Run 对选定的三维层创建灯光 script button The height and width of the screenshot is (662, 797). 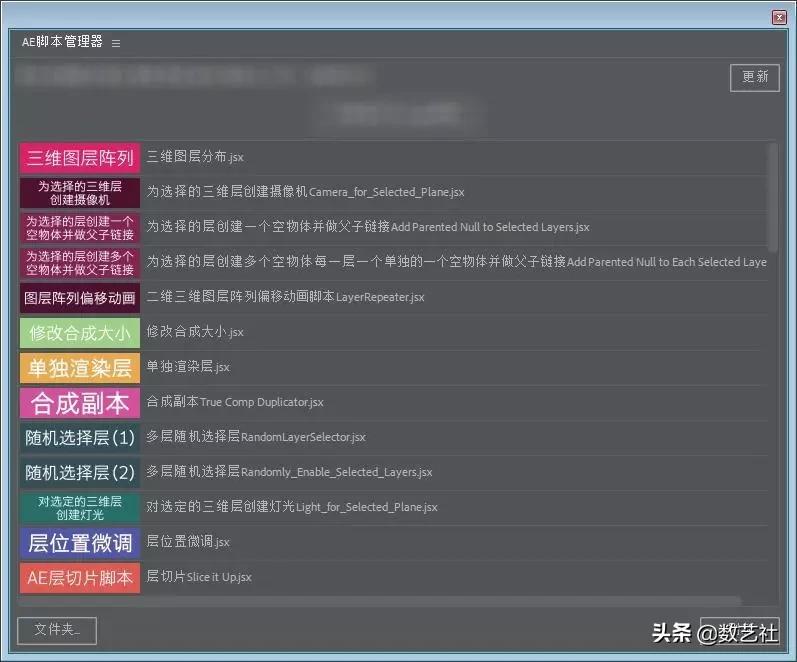coord(80,508)
